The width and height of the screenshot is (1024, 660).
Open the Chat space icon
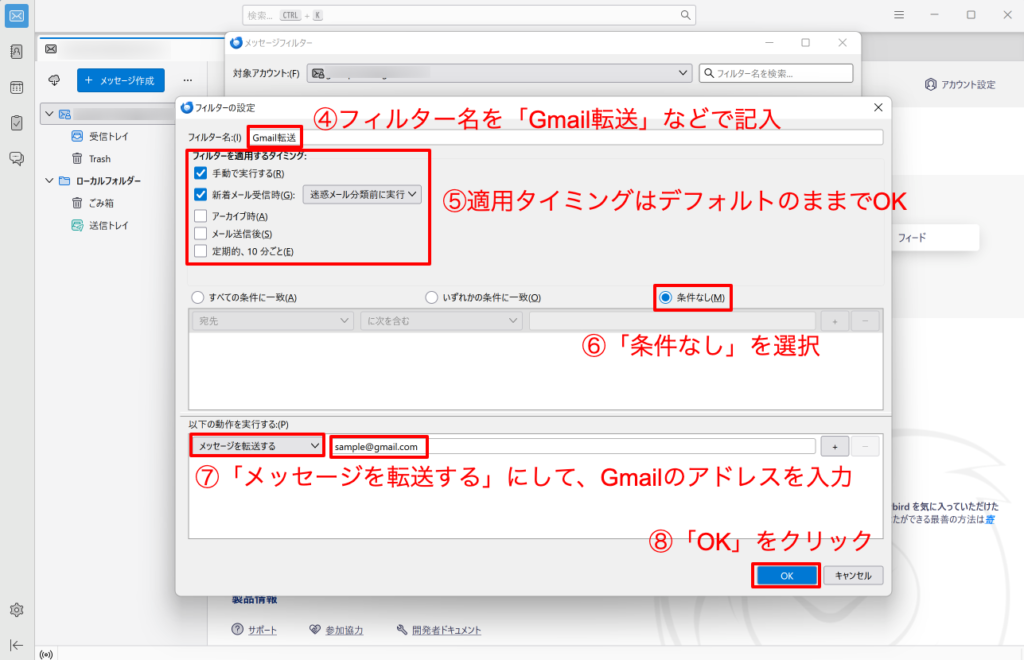(x=16, y=158)
